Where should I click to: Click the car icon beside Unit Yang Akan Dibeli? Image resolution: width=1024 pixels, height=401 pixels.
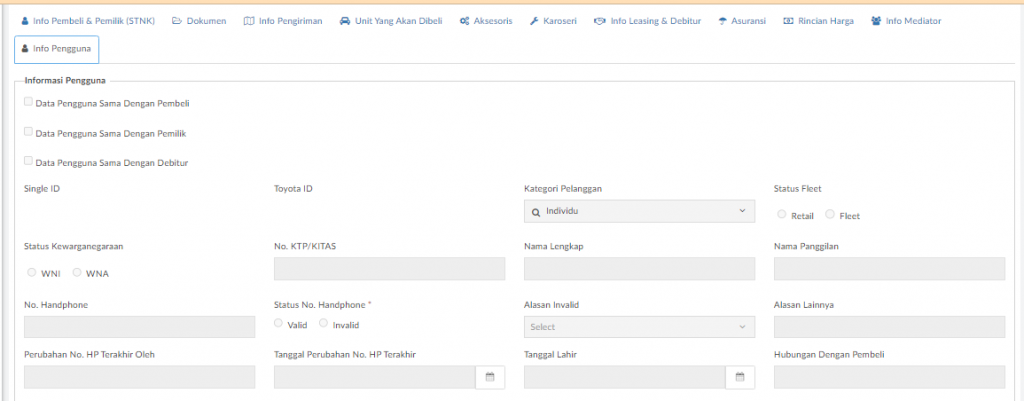[x=344, y=21]
